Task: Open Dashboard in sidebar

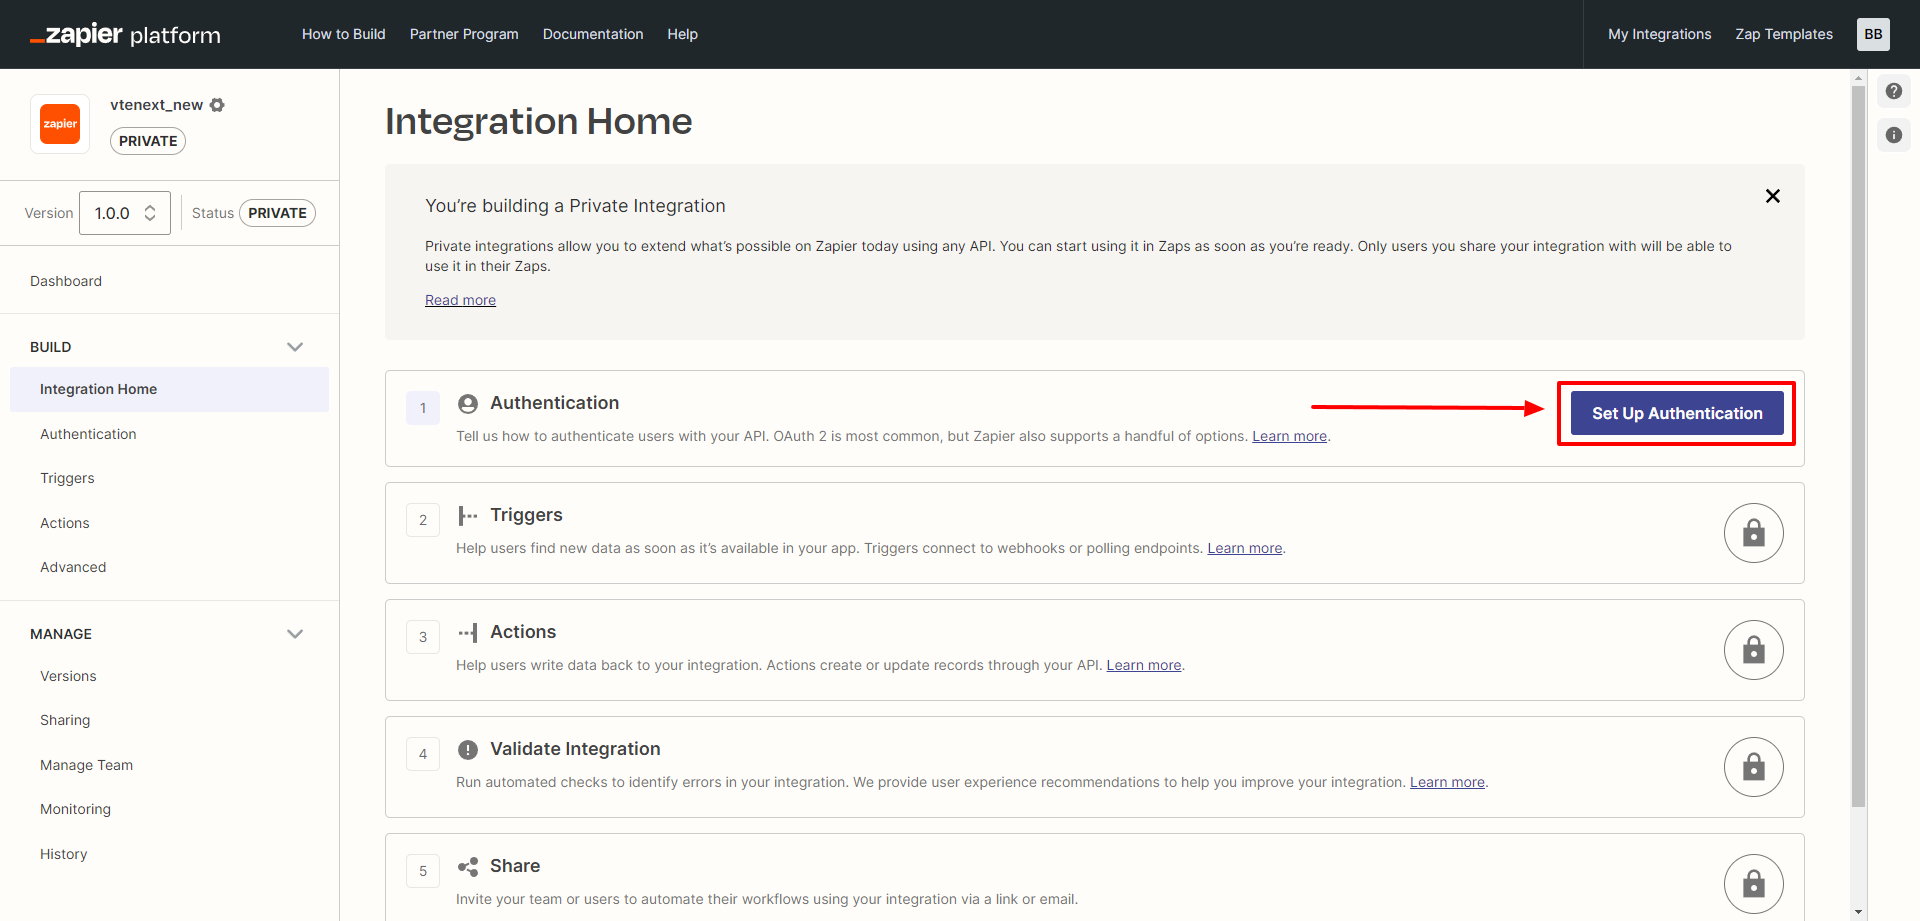Action: coord(66,281)
